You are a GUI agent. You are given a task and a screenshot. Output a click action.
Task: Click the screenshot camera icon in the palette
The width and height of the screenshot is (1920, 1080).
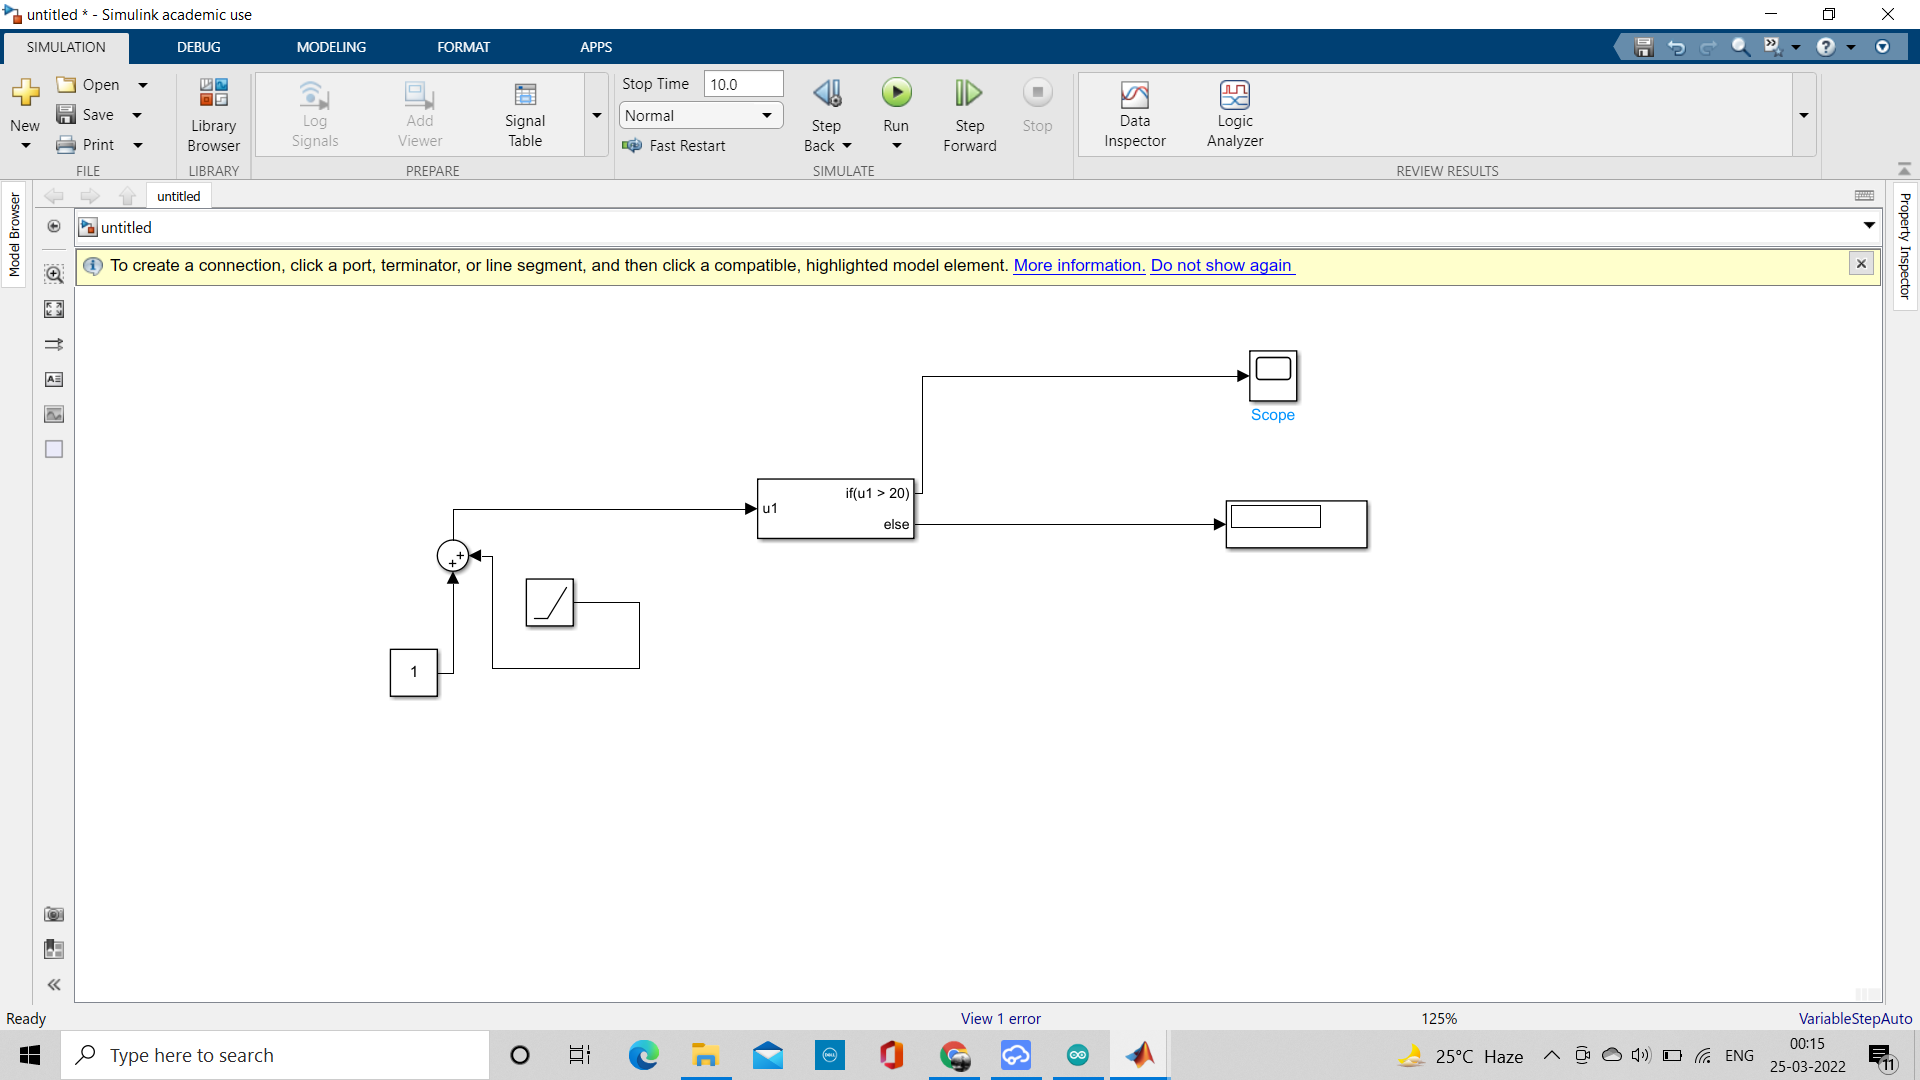53,914
